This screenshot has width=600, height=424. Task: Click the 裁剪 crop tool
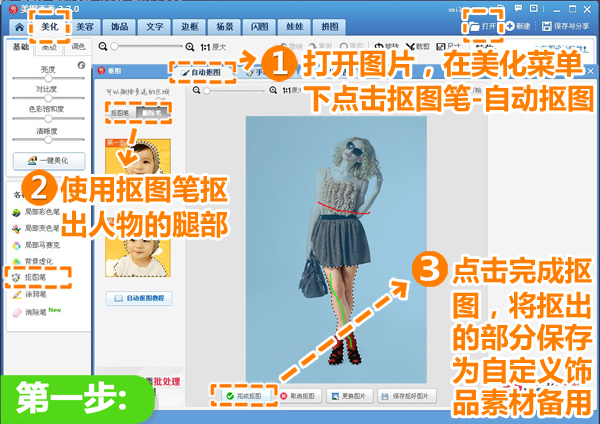coord(418,47)
